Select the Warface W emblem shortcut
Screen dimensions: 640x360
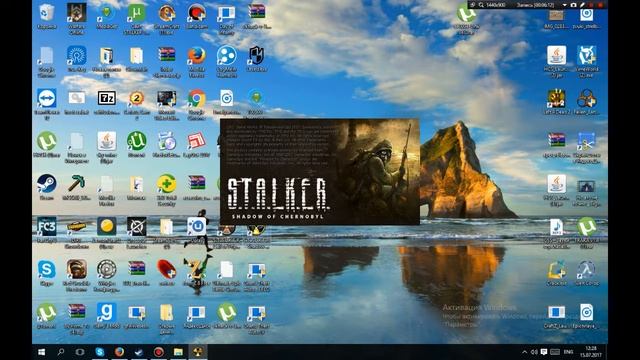(76, 13)
